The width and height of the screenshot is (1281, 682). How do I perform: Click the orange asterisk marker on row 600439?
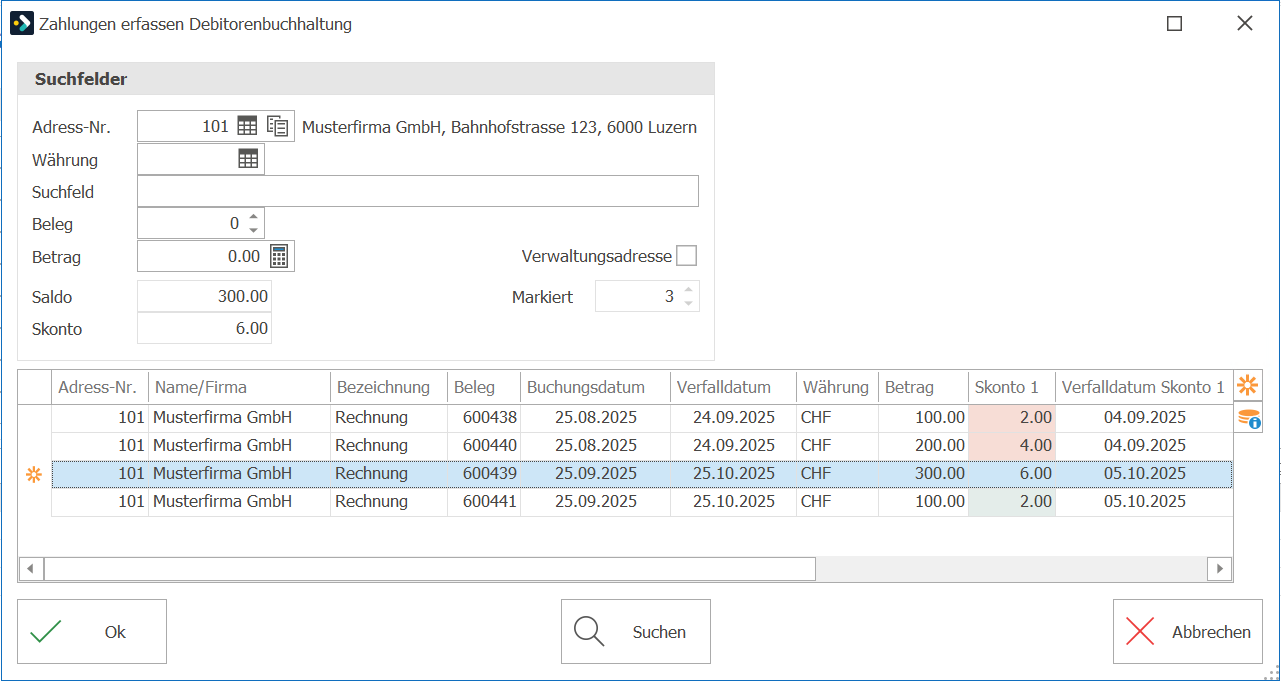[x=34, y=474]
